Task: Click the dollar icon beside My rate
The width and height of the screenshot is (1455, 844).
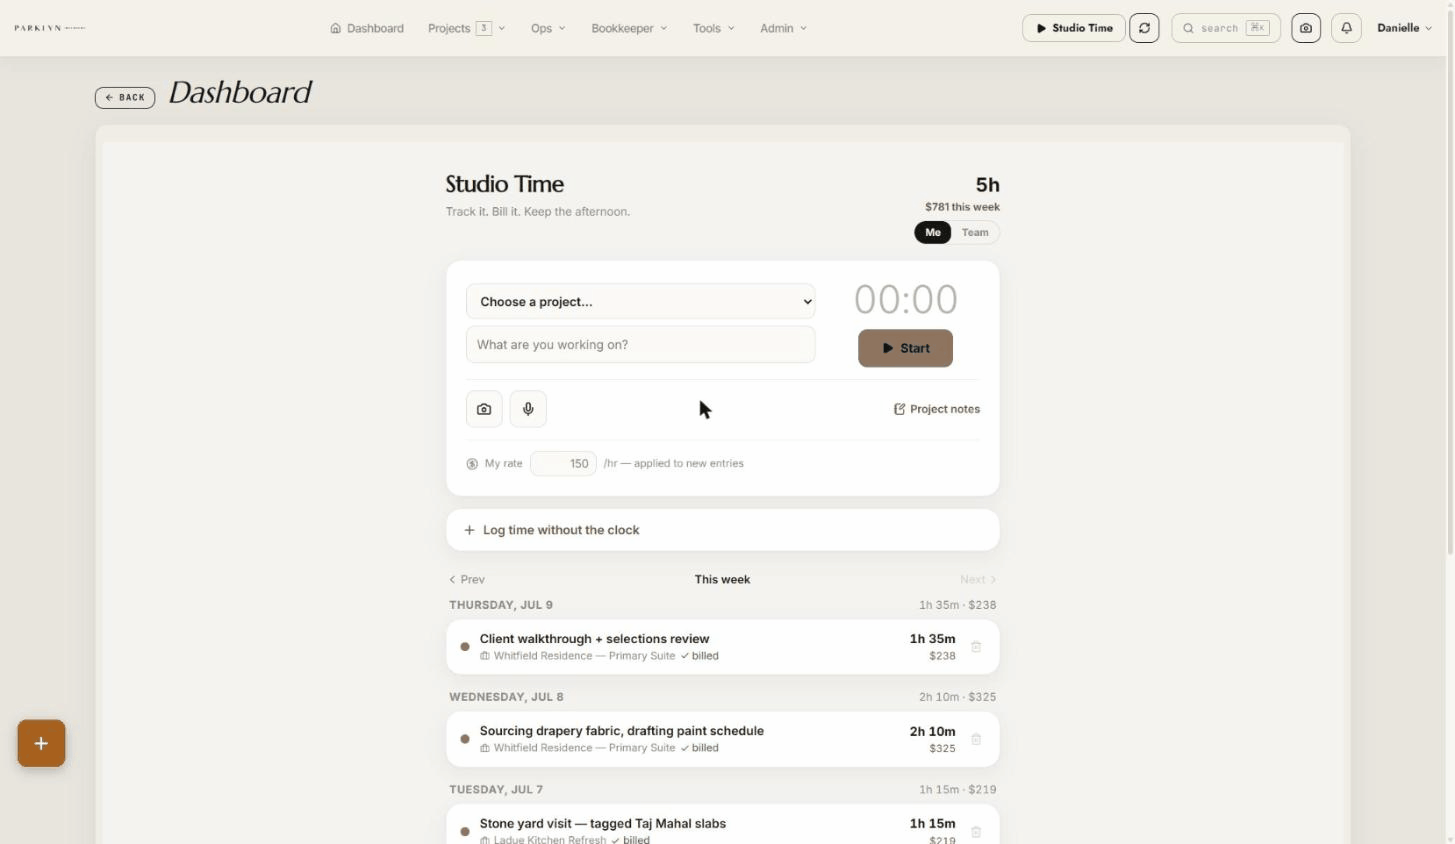Action: coord(472,464)
